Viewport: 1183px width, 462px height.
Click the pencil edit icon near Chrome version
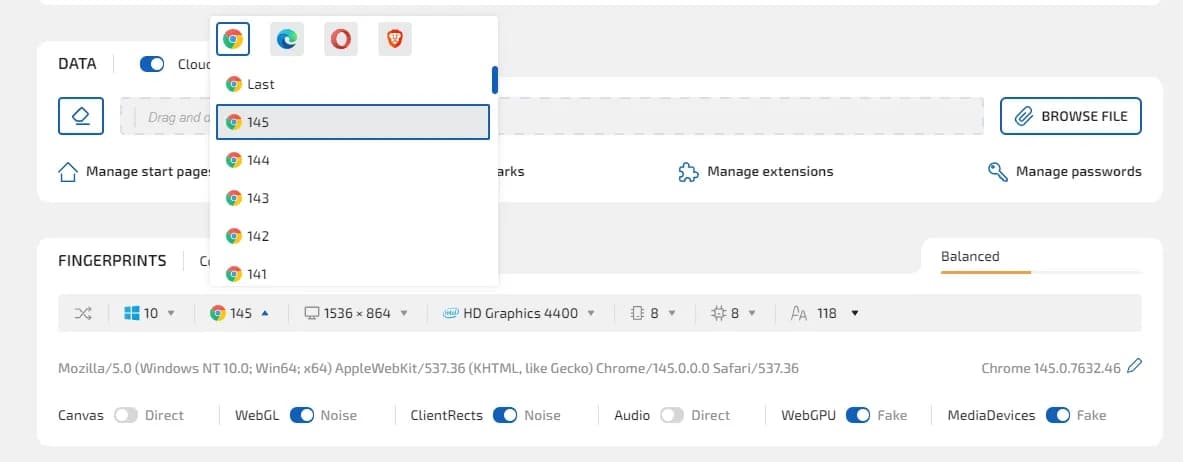(x=1133, y=367)
